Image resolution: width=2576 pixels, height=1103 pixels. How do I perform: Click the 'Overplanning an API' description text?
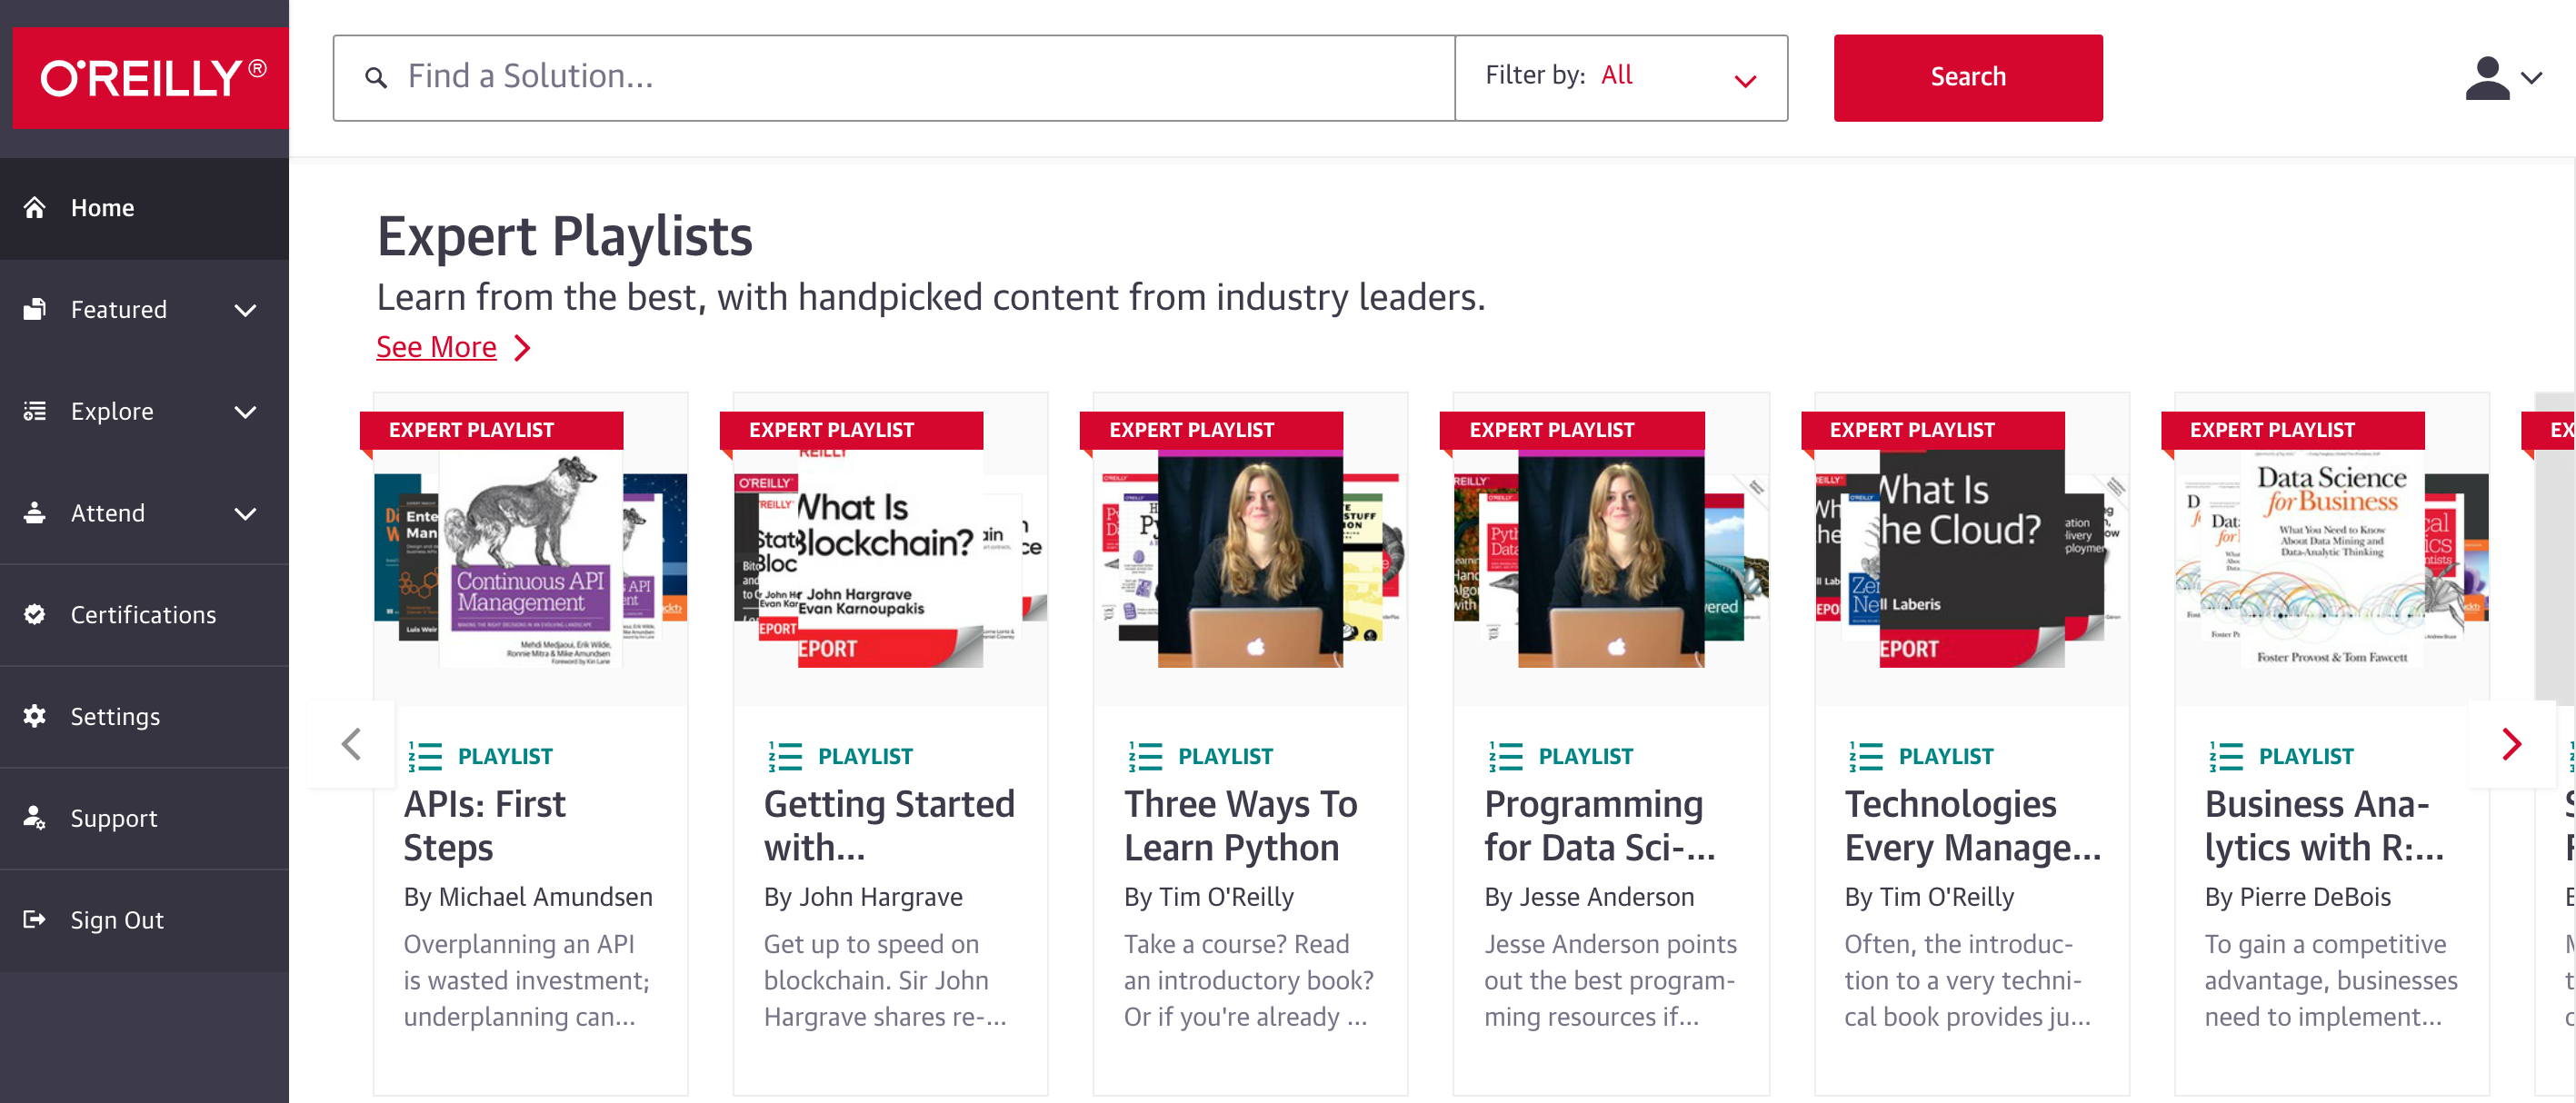click(x=527, y=980)
